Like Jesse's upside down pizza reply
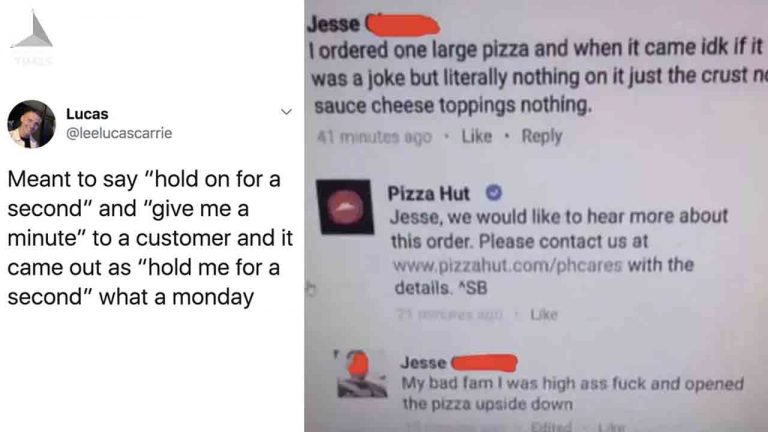 (612, 427)
